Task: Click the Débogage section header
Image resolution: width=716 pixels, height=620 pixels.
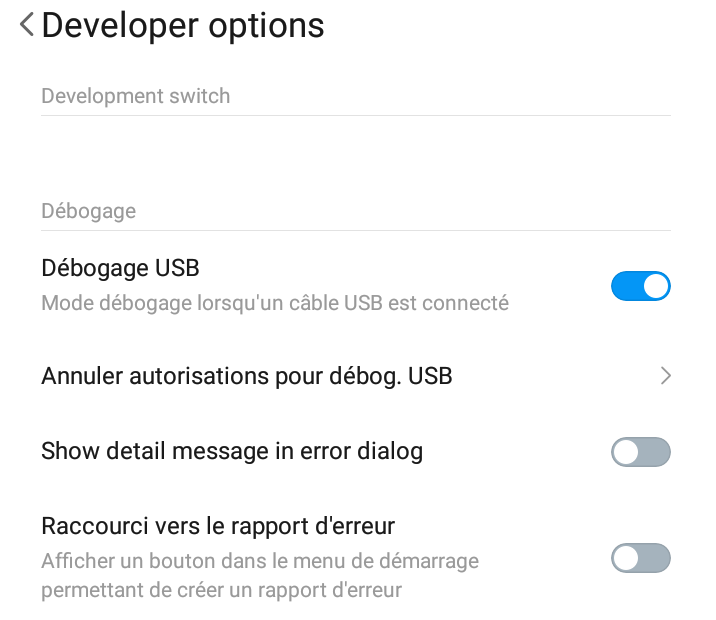Action: coord(89,211)
